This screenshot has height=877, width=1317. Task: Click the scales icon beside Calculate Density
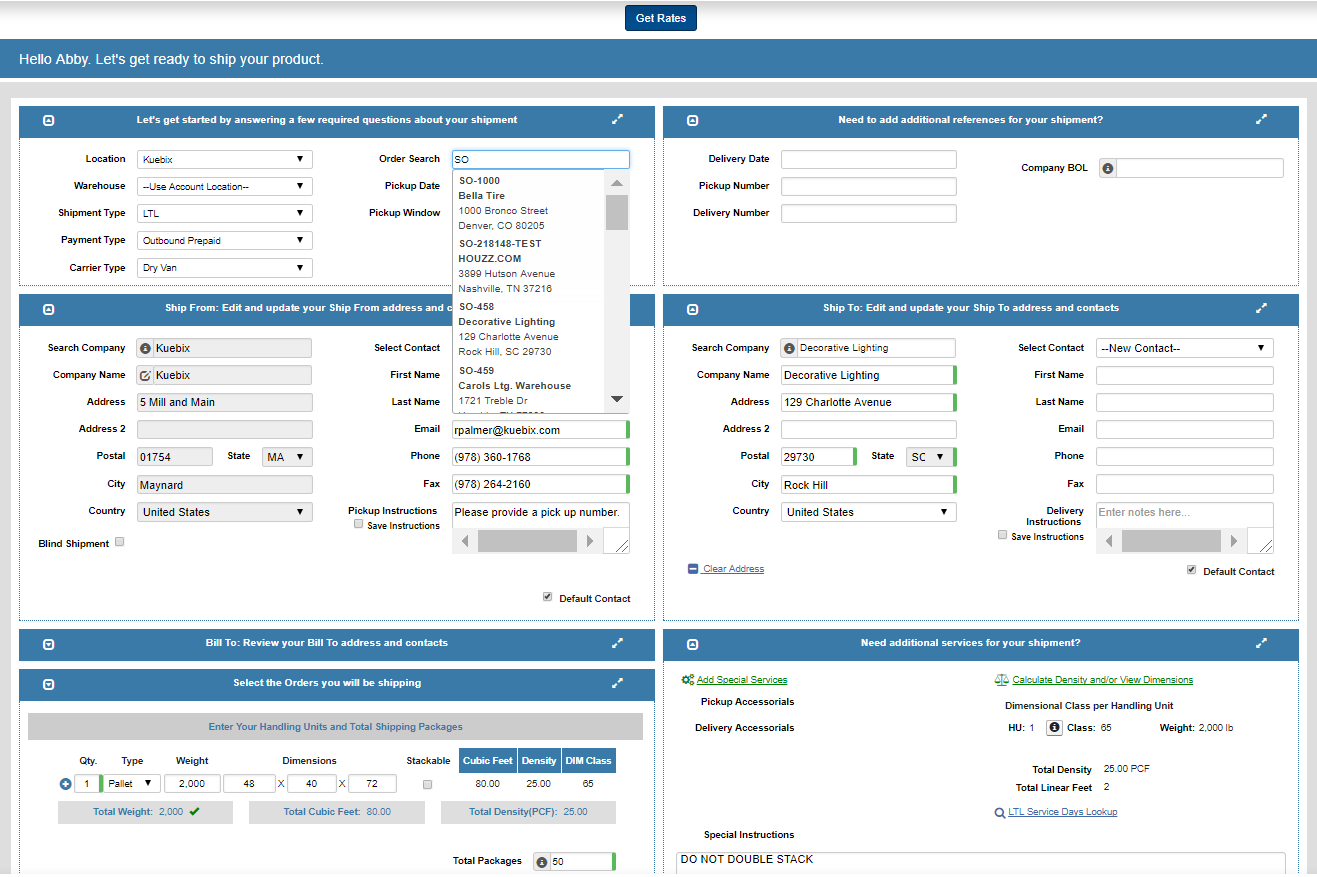point(1000,679)
